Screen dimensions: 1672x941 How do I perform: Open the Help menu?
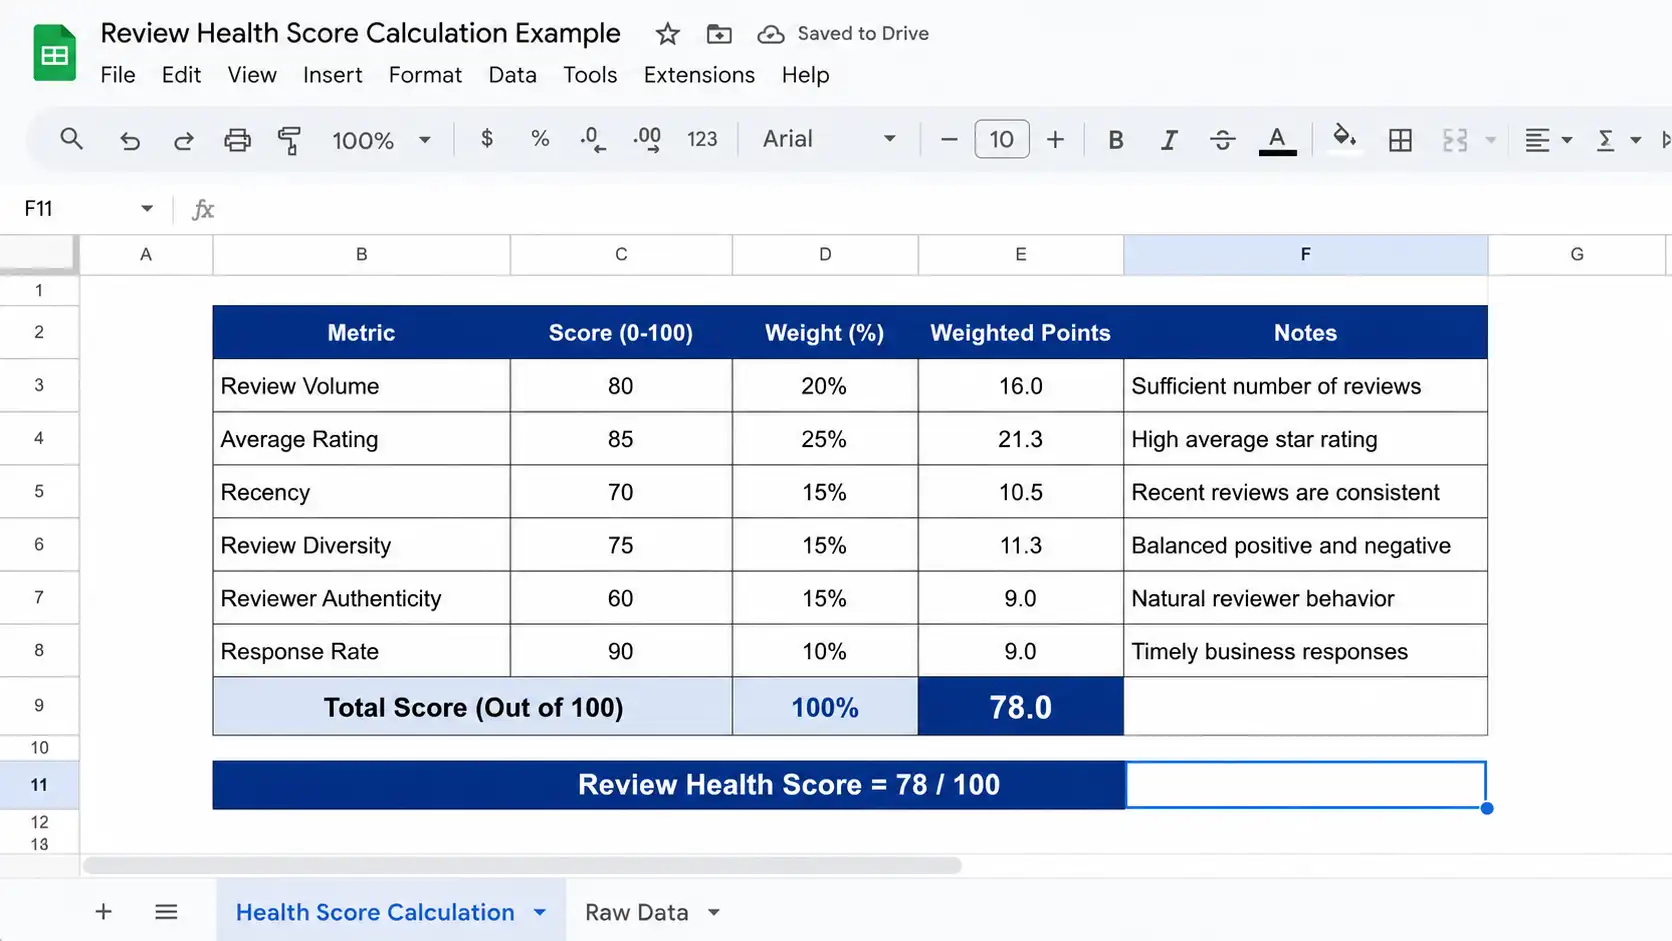[805, 75]
